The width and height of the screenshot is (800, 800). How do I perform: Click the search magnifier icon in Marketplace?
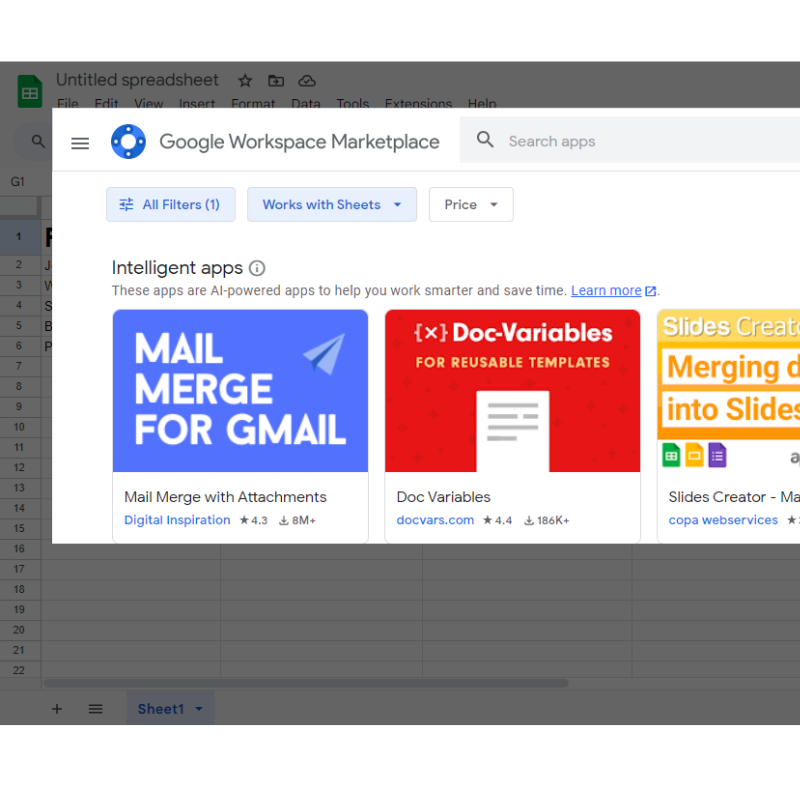485,139
